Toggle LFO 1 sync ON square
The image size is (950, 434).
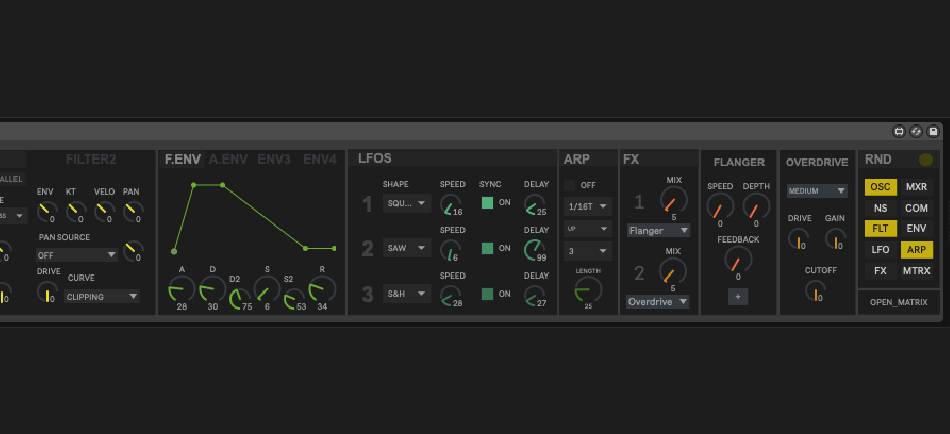click(x=487, y=202)
